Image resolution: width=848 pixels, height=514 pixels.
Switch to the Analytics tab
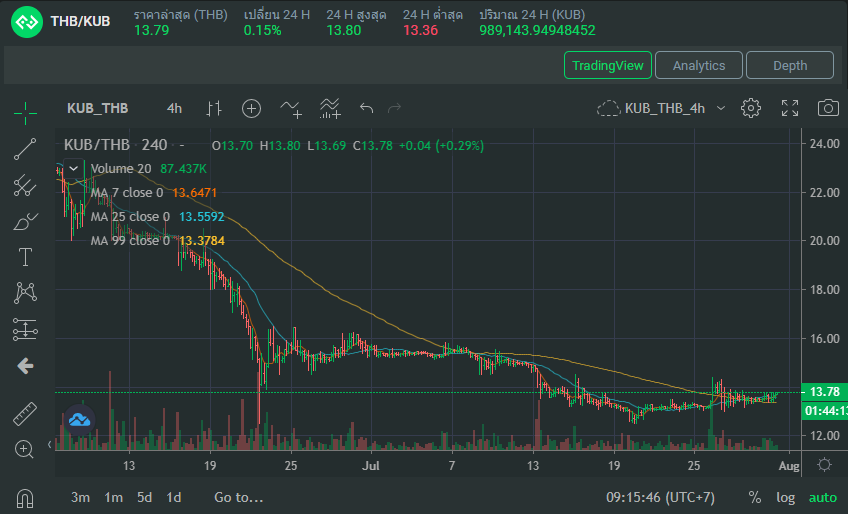(699, 65)
